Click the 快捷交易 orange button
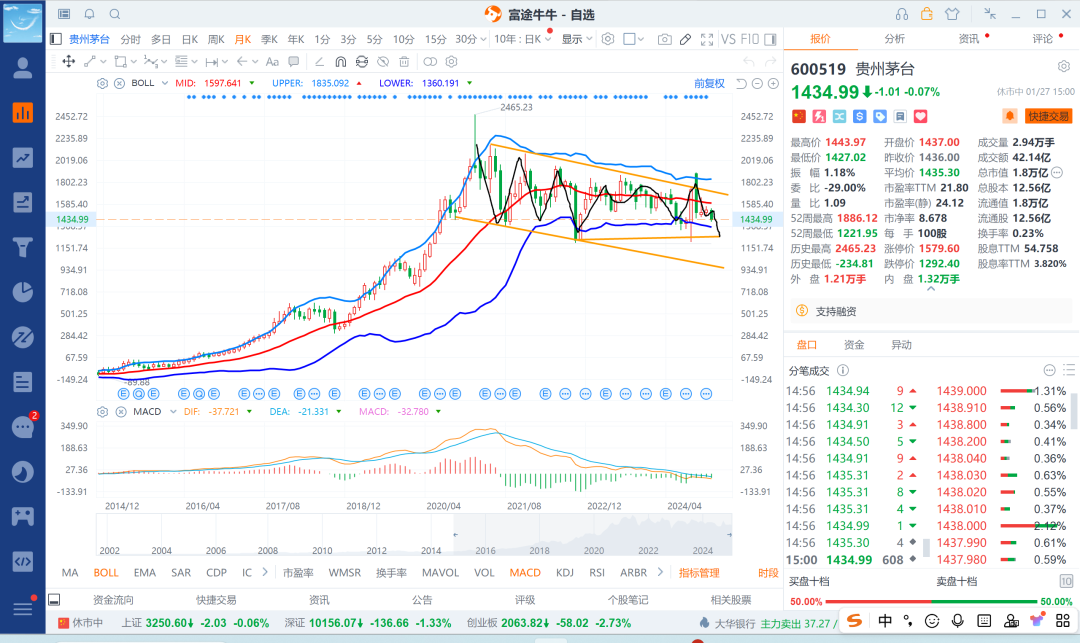Viewport: 1080px width, 643px height. tap(1048, 117)
